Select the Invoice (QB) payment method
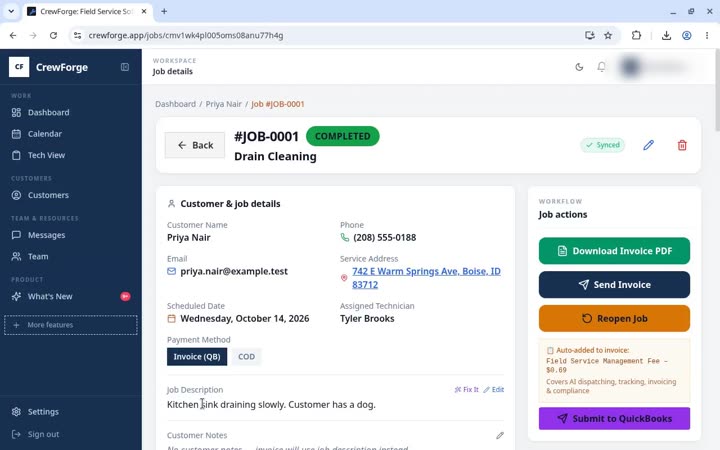Image resolution: width=720 pixels, height=450 pixels. 197,357
